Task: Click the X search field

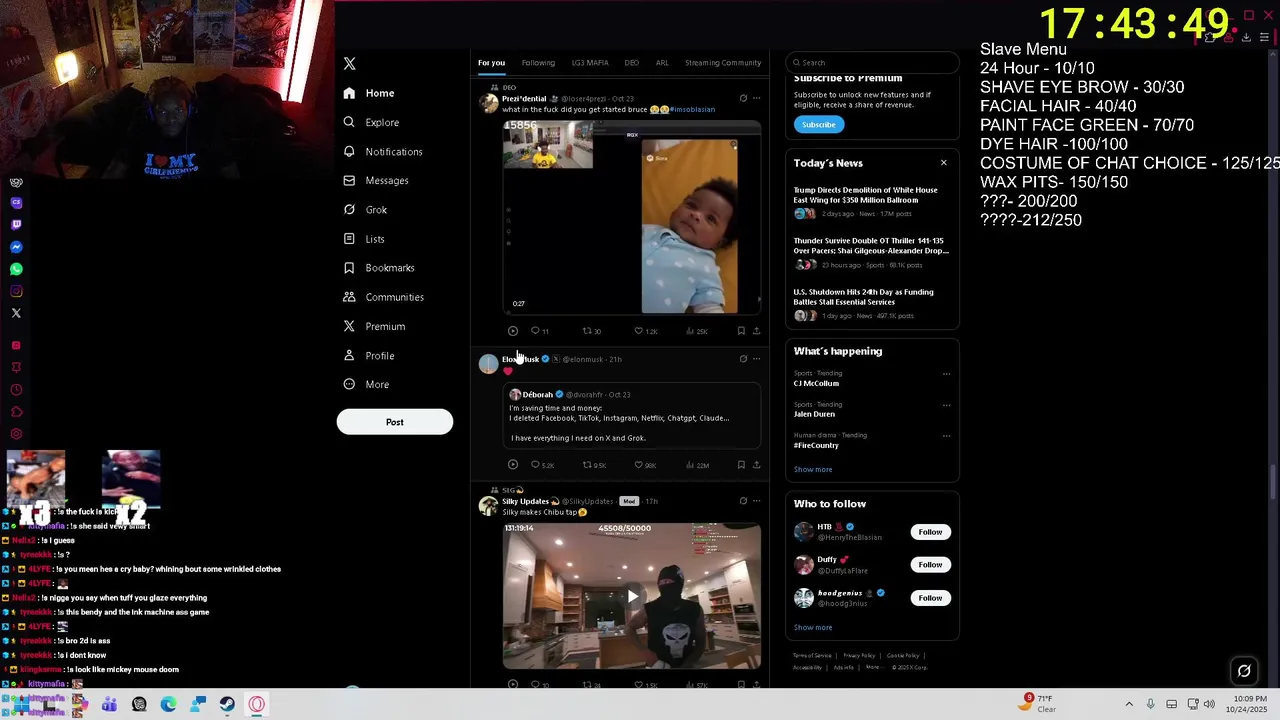Action: click(x=872, y=63)
